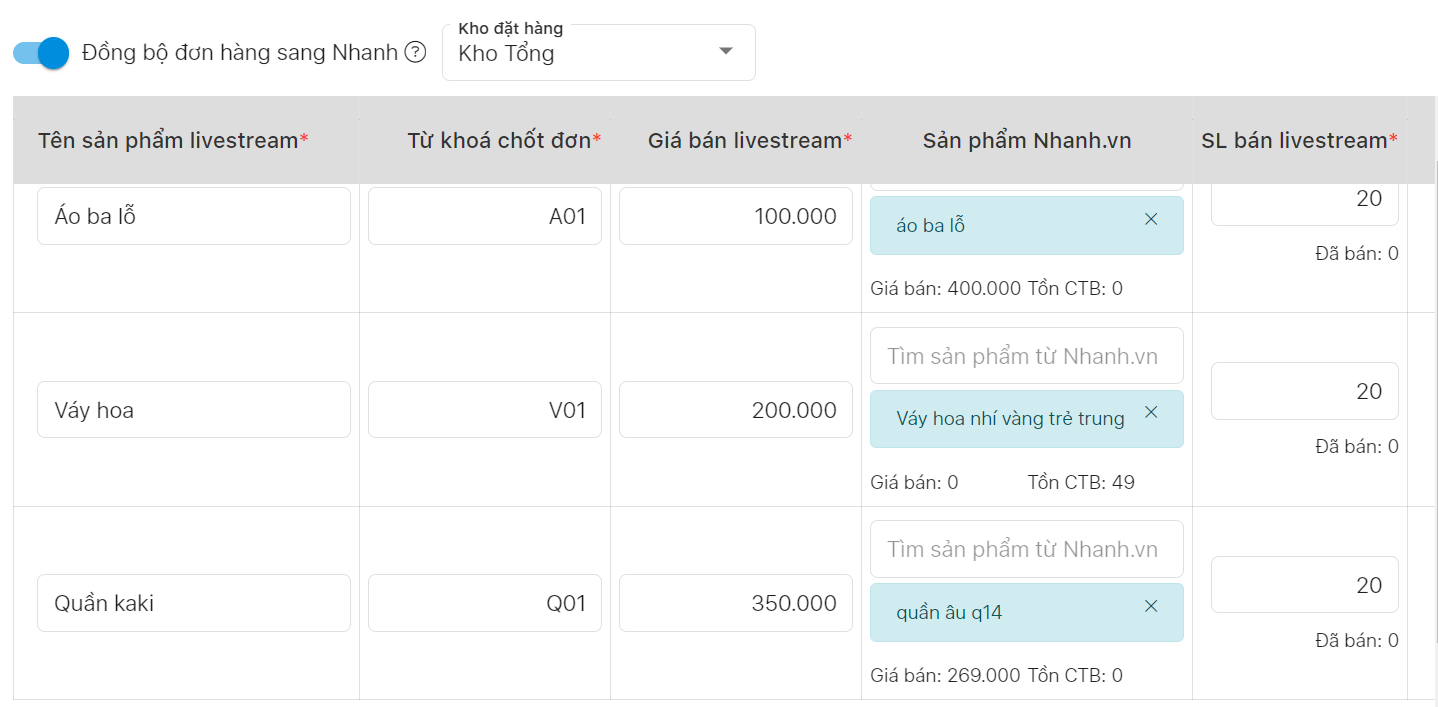
Task: Click the Quần kaki product name field
Action: click(194, 603)
